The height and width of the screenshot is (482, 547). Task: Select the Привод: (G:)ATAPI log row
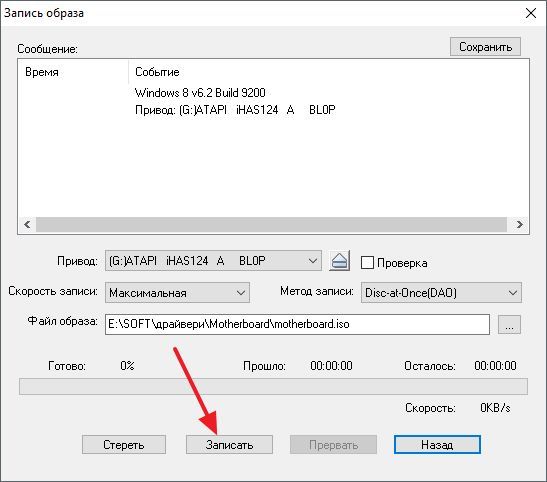[x=235, y=110]
